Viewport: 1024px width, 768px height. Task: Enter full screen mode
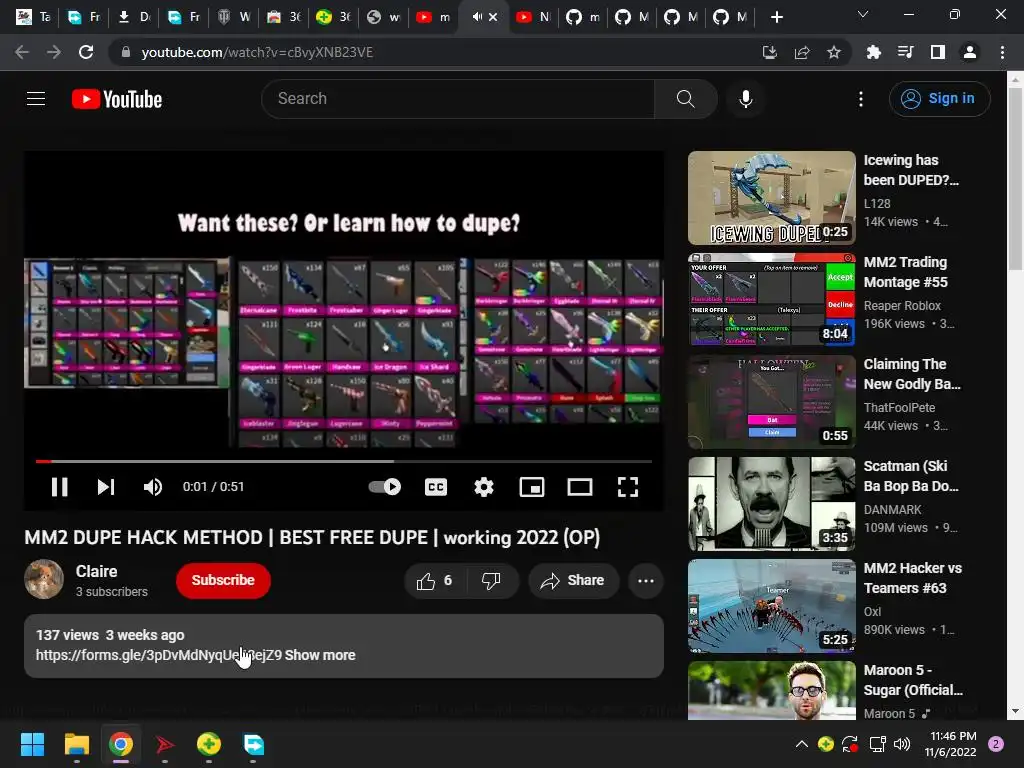pos(628,487)
